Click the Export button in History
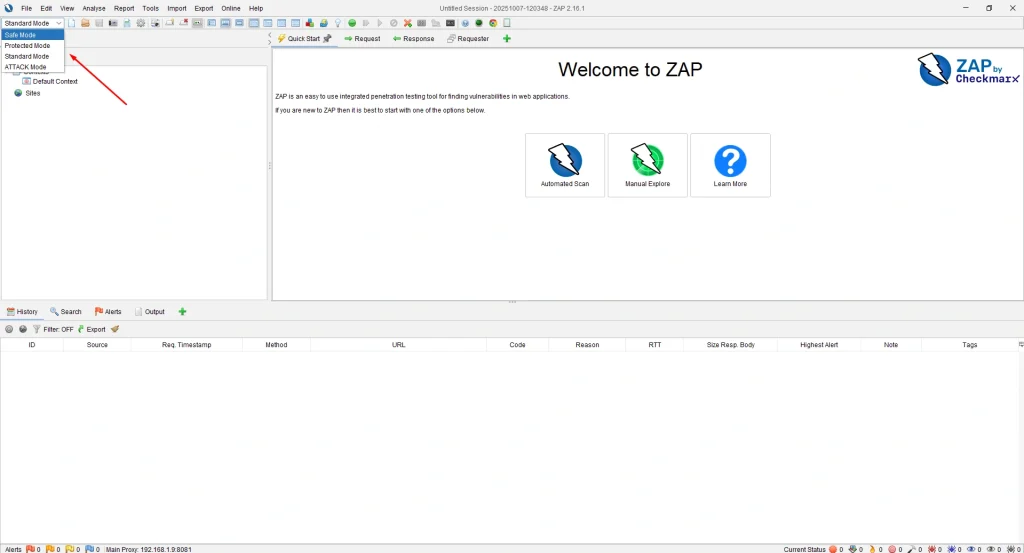The width and height of the screenshot is (1024, 553). click(91, 329)
